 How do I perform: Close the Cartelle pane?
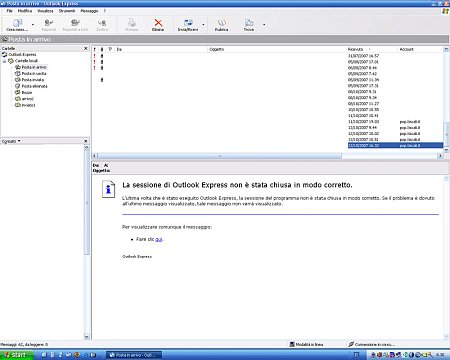coord(86,49)
